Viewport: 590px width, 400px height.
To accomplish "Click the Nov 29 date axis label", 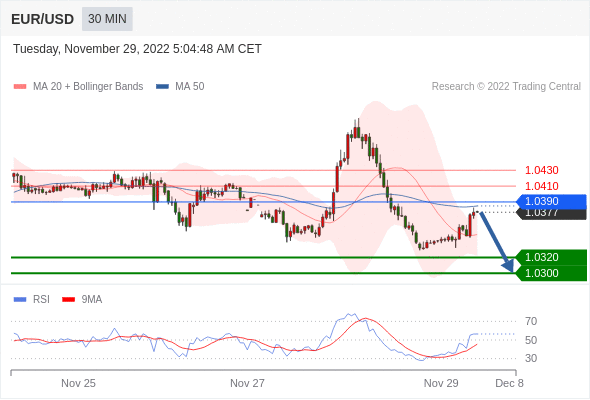I will (441, 383).
